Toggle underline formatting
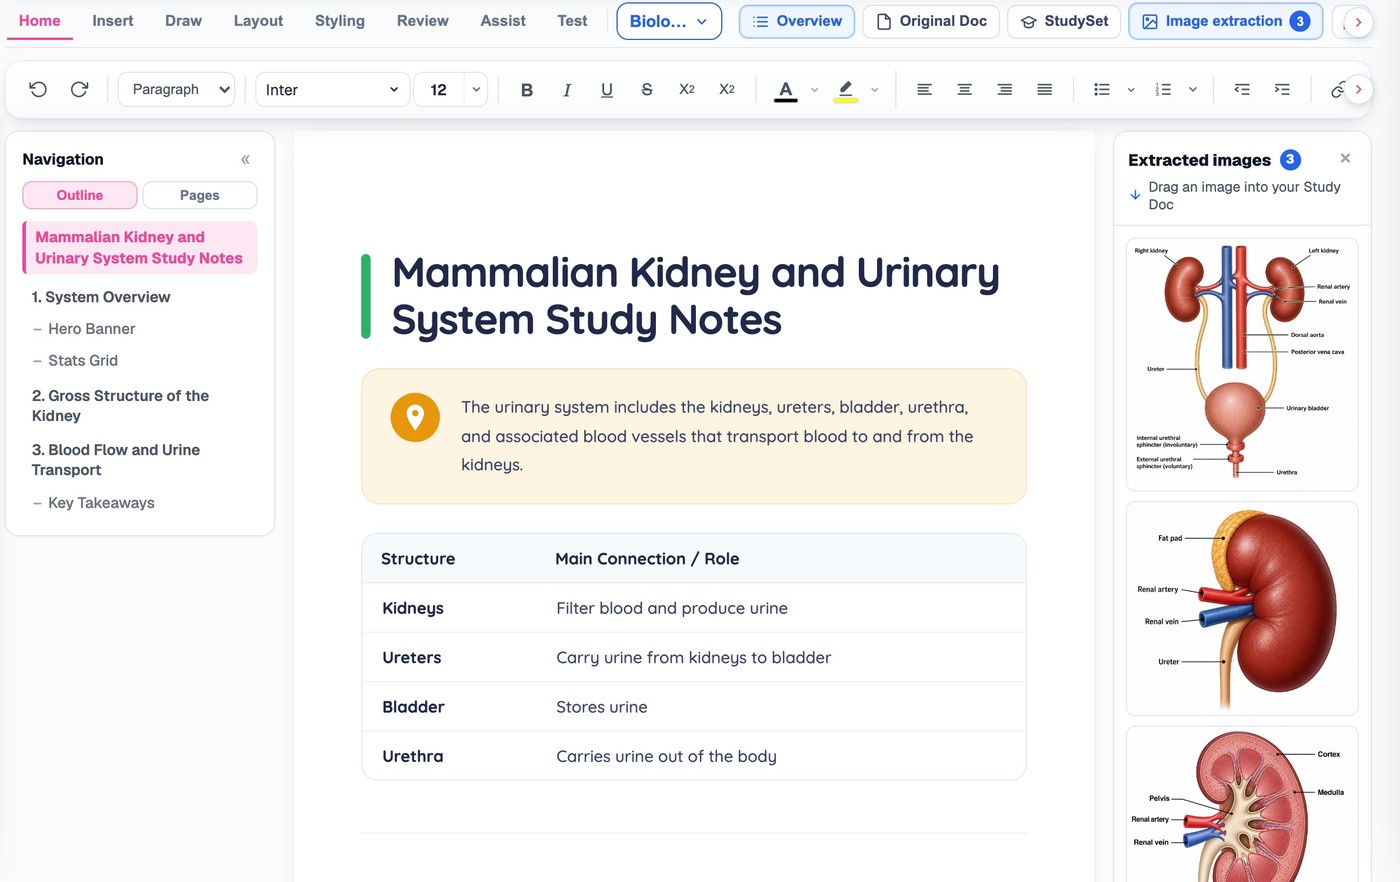This screenshot has width=1400, height=882. click(607, 90)
